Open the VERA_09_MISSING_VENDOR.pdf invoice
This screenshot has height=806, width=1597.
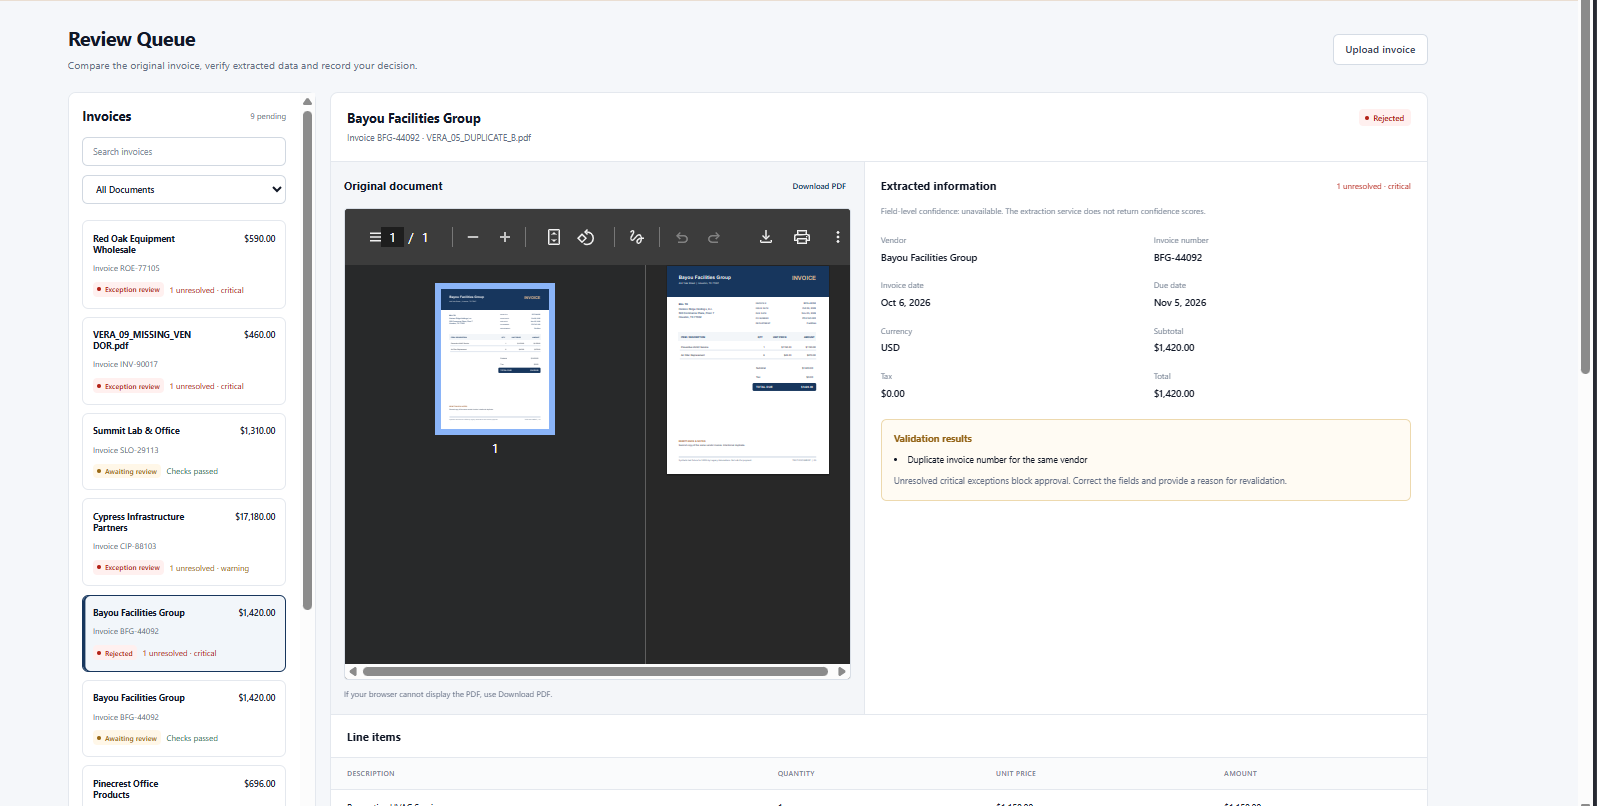pyautogui.click(x=184, y=361)
